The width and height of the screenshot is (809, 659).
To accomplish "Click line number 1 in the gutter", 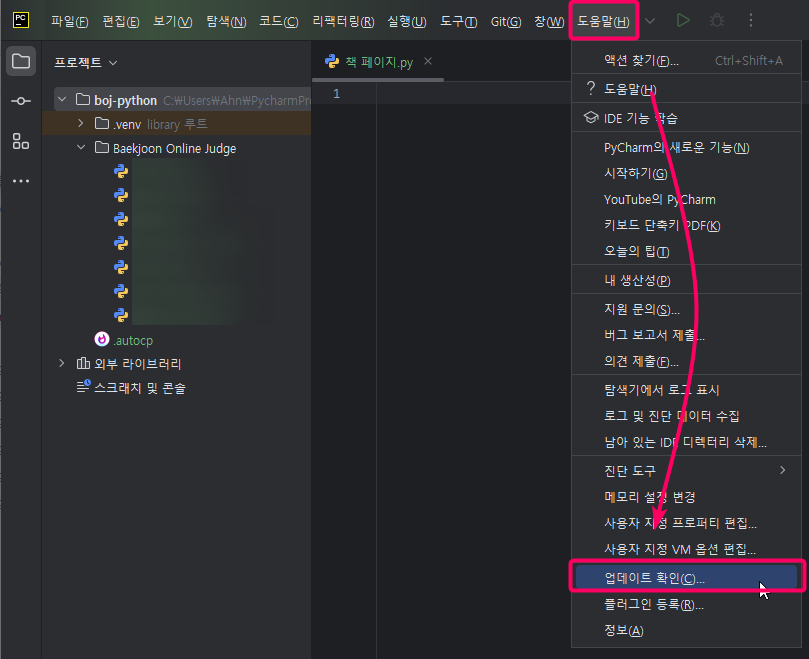I will click(336, 94).
